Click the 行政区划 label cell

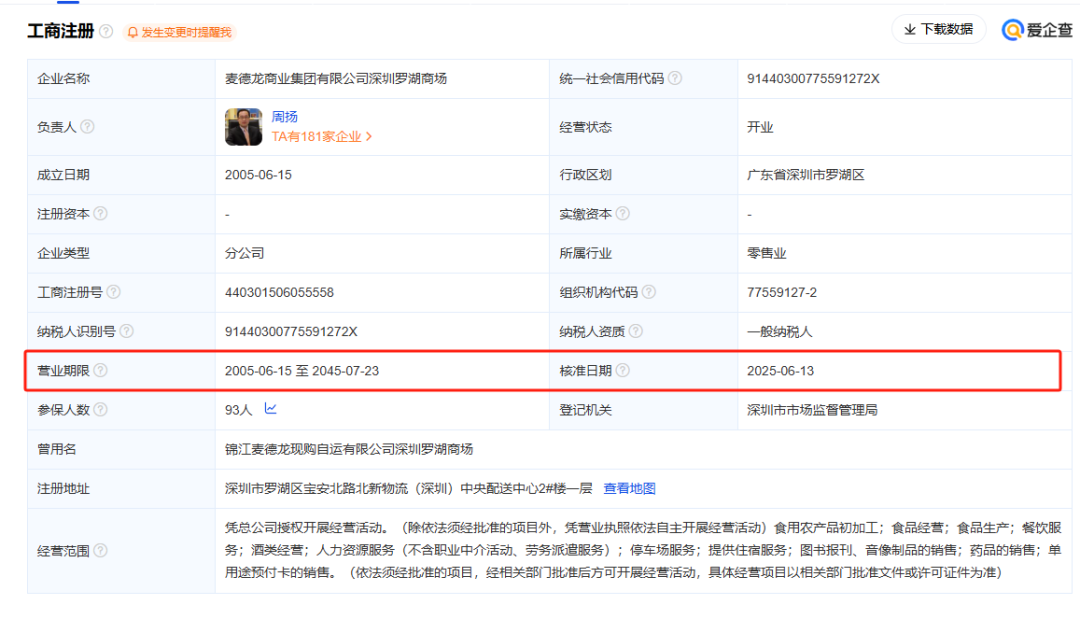(643, 175)
